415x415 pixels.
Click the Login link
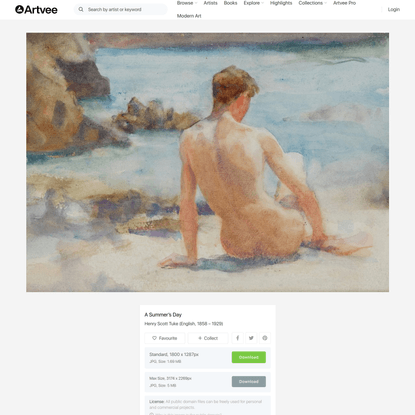[x=394, y=9]
